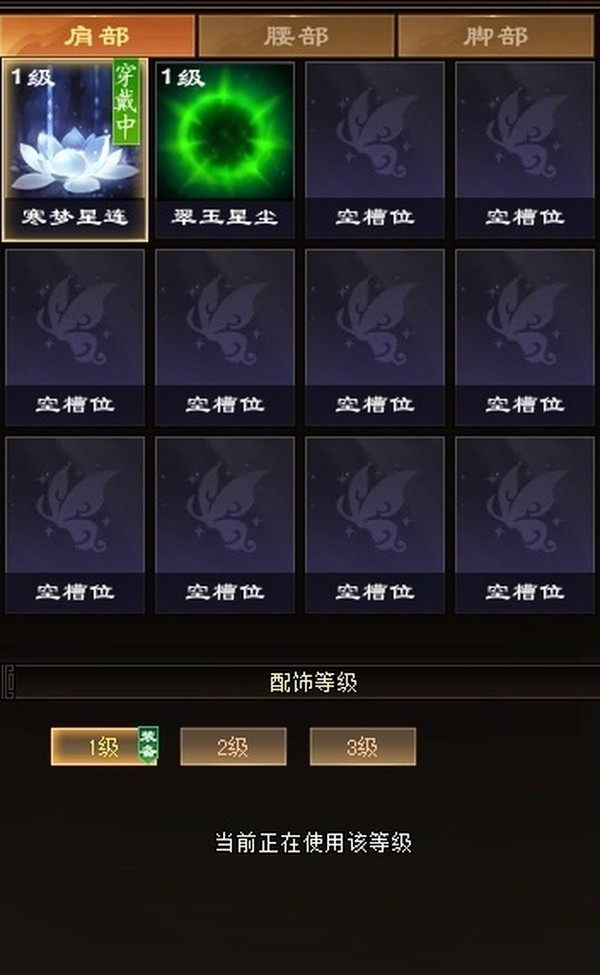Click the 穿戴中 green badge
This screenshot has height=975, width=600.
(126, 102)
